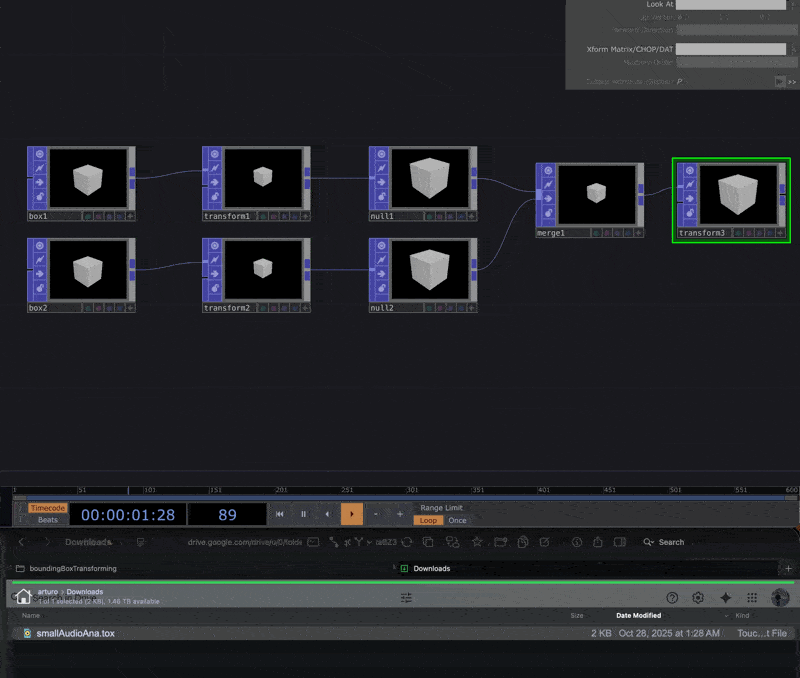This screenshot has width=800, height=678.
Task: Select Loop playback mode
Action: coord(428,520)
